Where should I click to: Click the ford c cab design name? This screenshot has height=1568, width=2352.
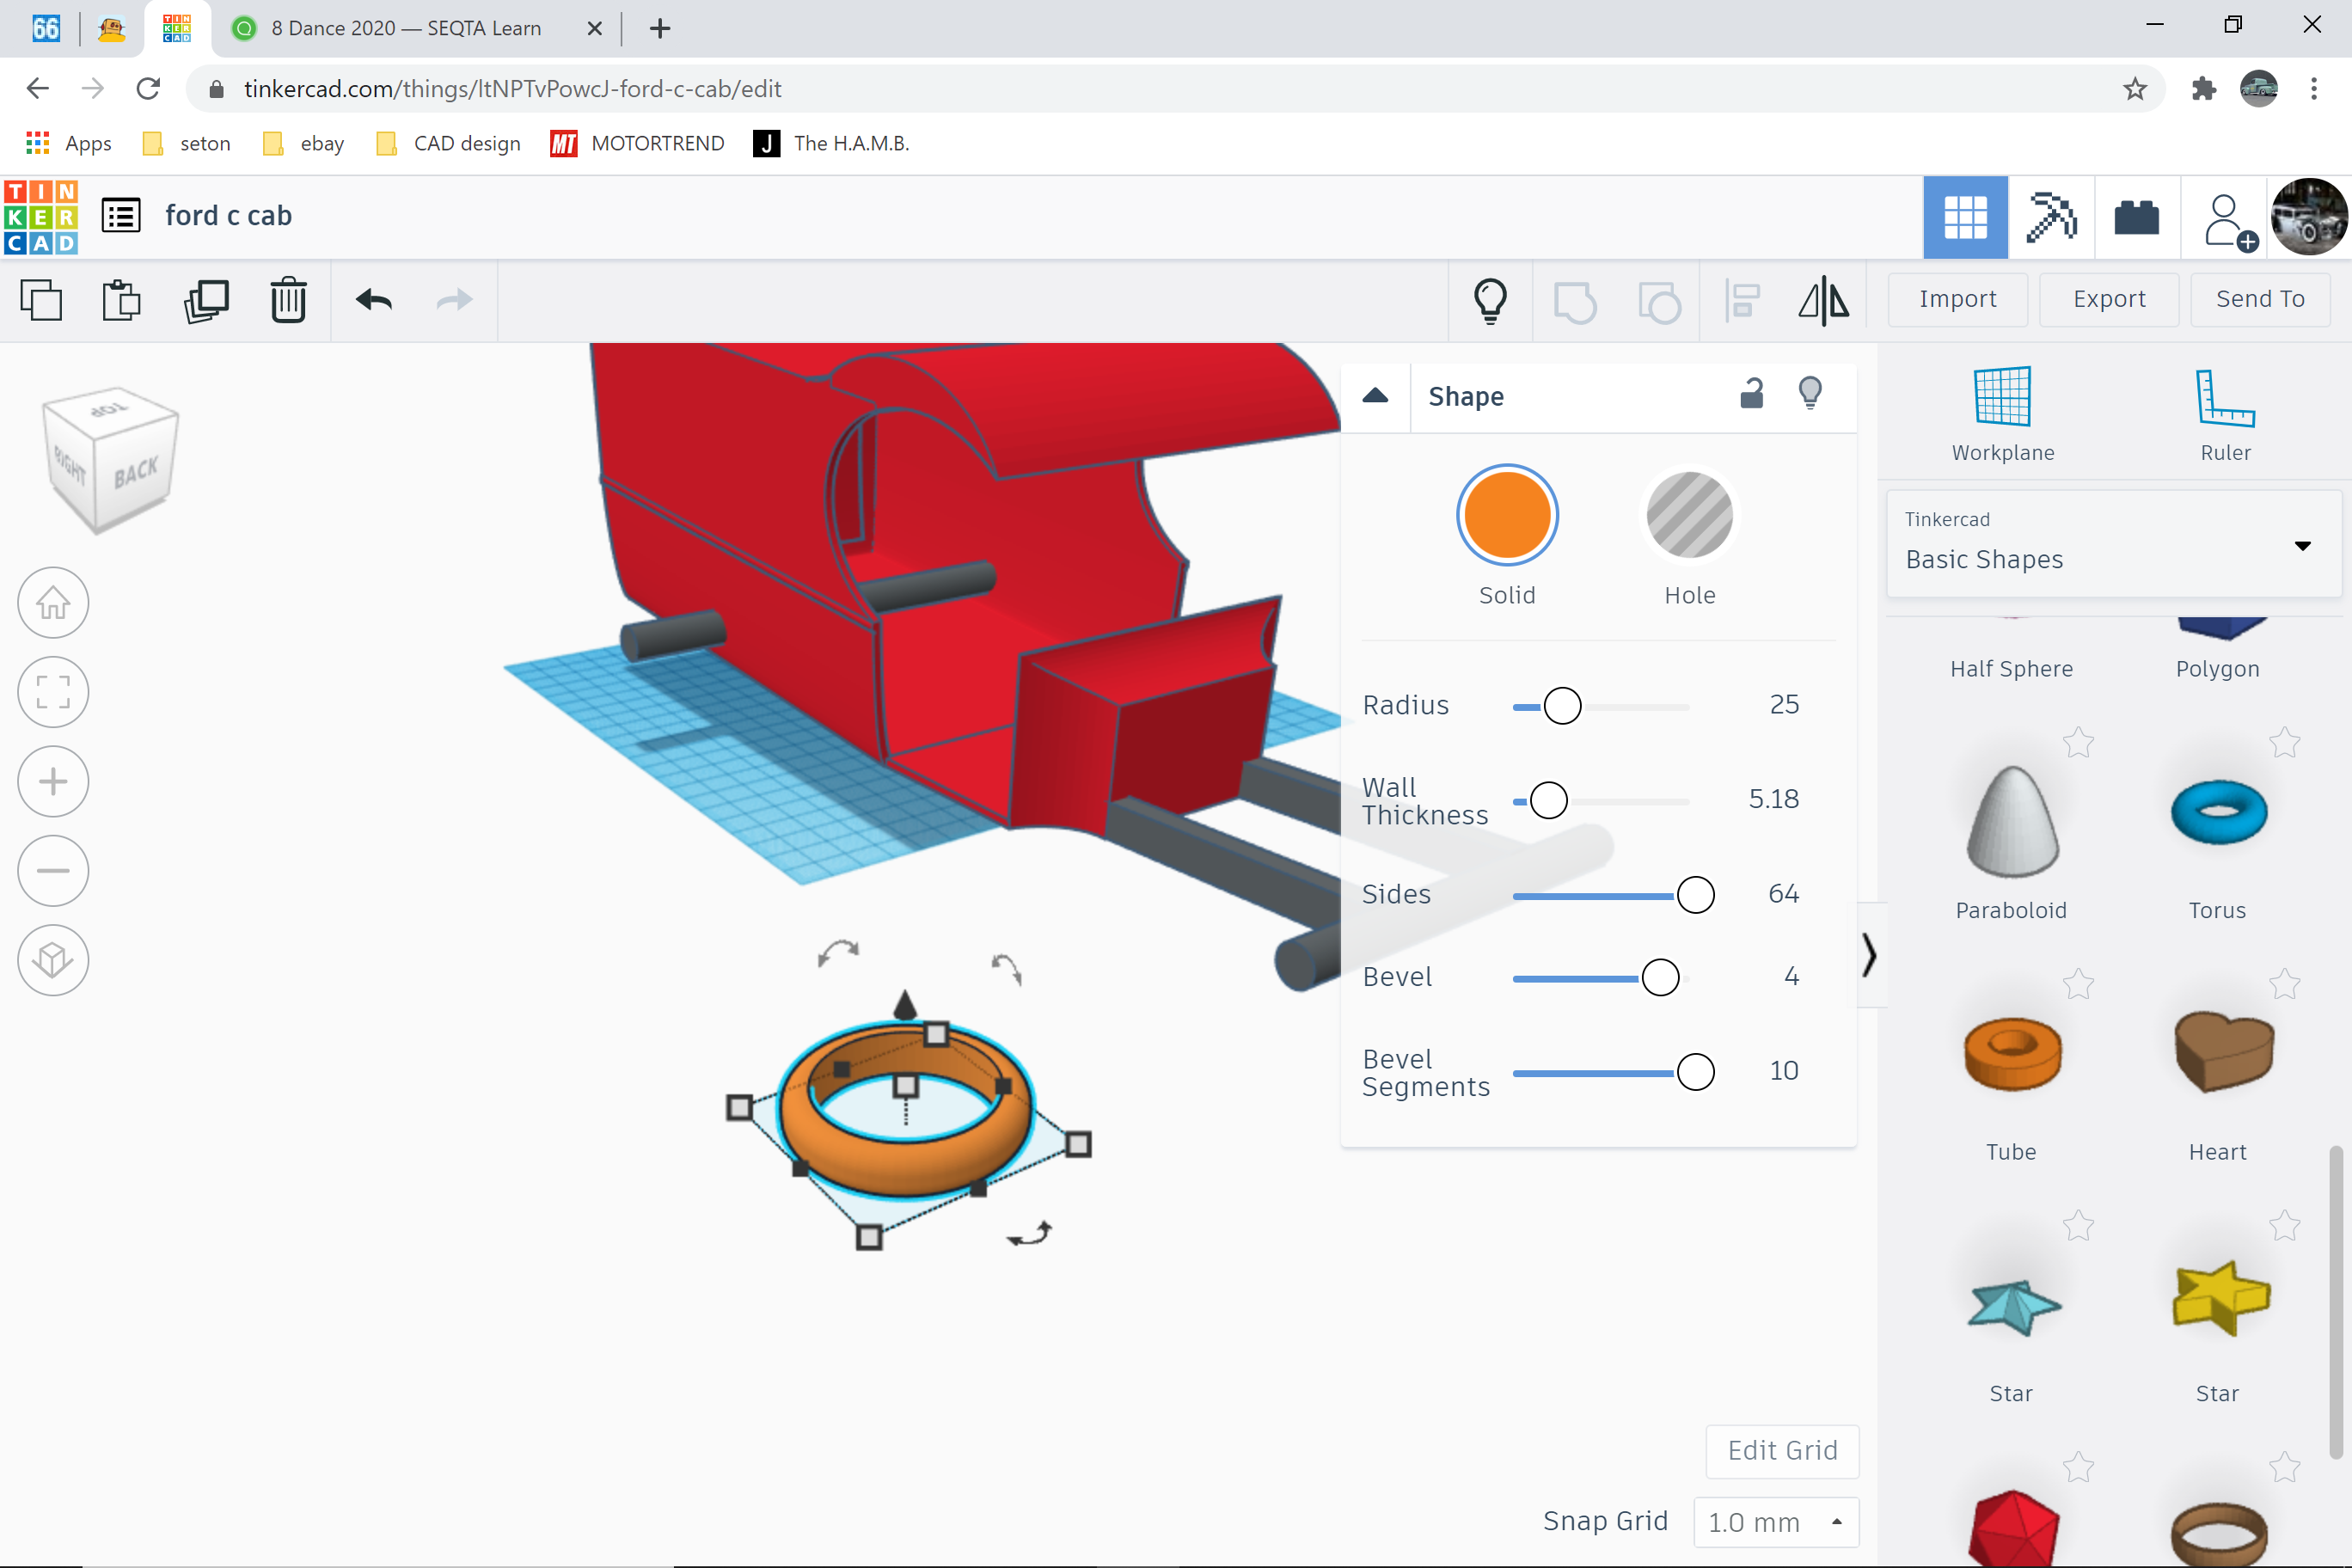click(229, 216)
